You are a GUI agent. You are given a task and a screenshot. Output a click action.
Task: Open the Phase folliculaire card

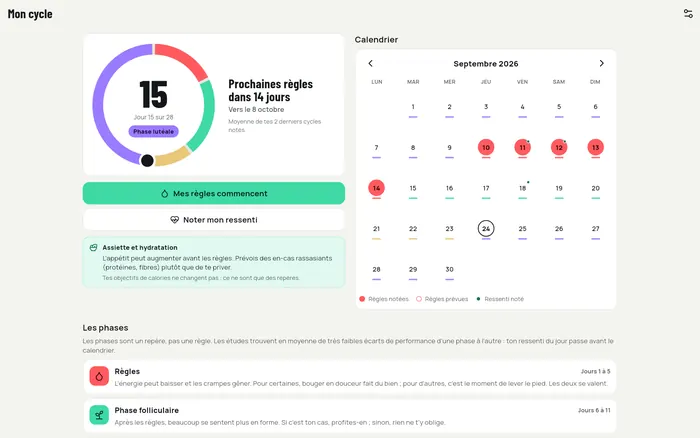coord(350,416)
